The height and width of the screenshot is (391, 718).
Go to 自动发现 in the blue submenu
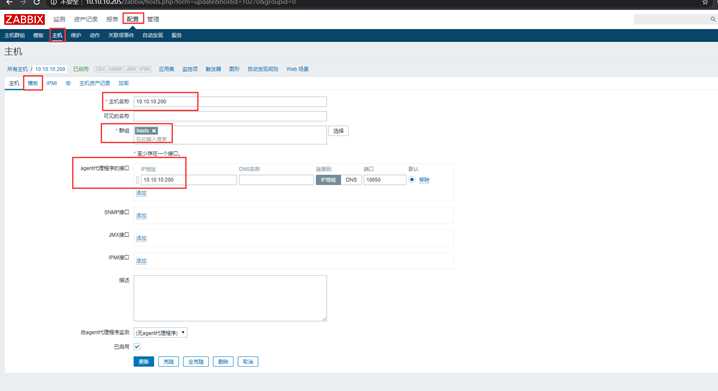pyautogui.click(x=152, y=35)
